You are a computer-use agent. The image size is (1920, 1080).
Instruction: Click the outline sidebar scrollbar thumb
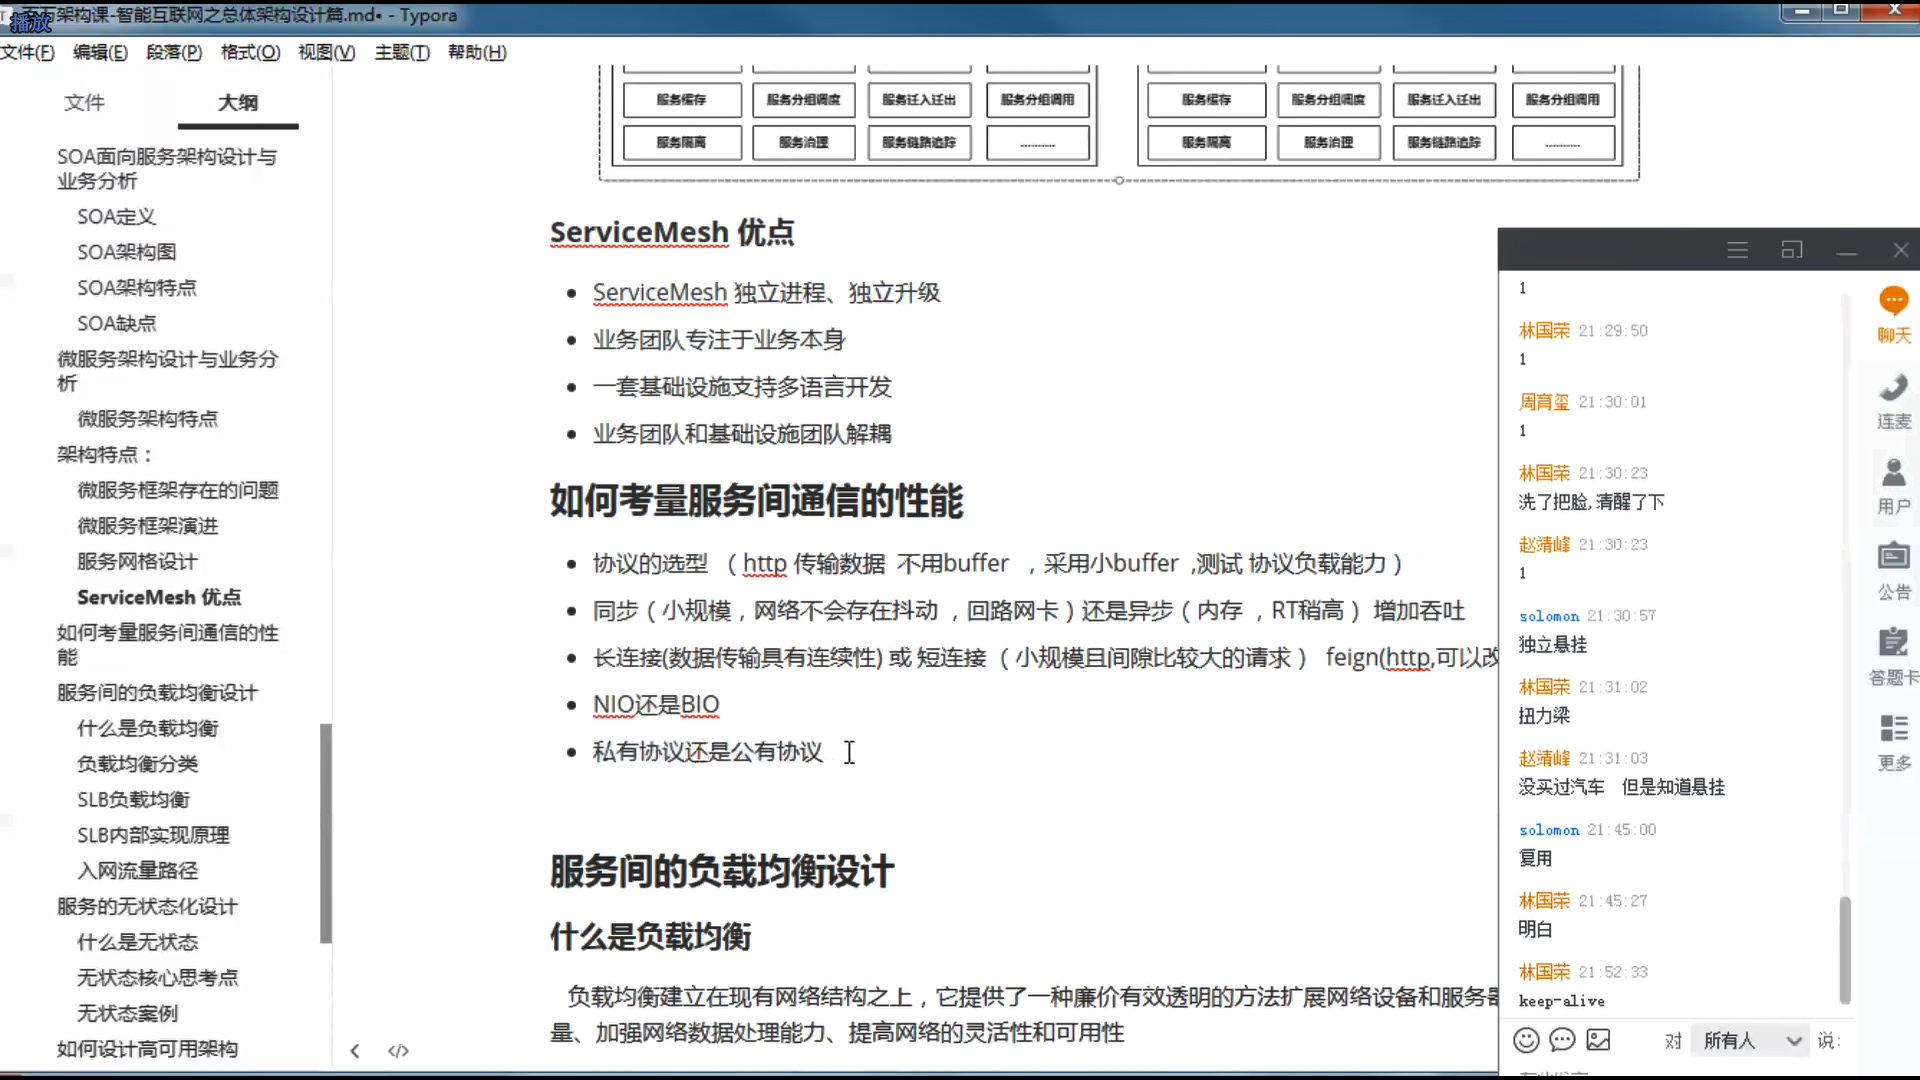click(325, 832)
